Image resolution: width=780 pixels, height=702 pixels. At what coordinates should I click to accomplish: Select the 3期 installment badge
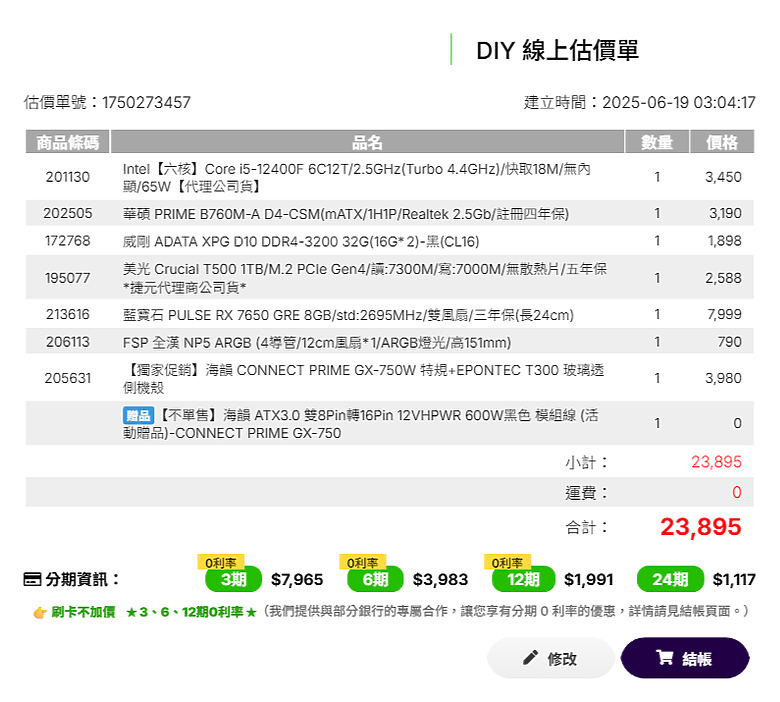(x=233, y=579)
